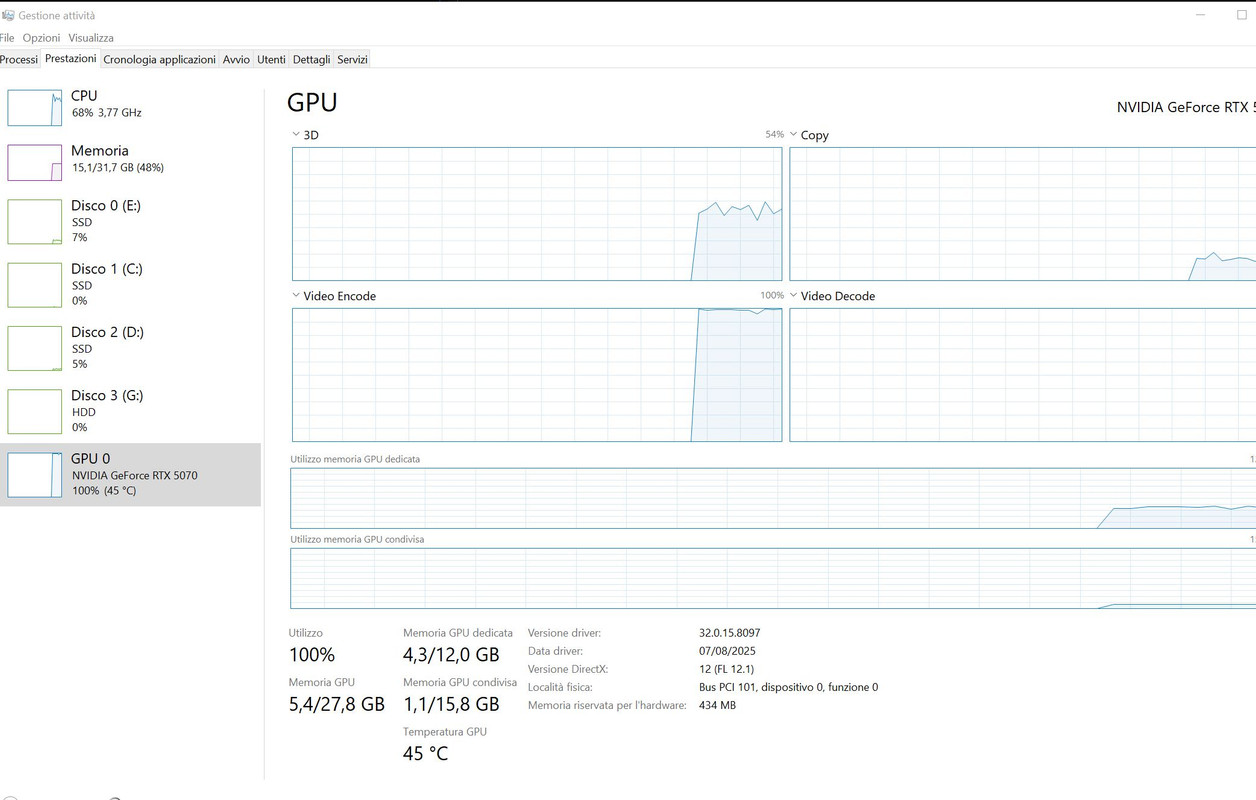Open the Video Encode engine dropdown
The width and height of the screenshot is (1256, 800).
[x=296, y=296]
